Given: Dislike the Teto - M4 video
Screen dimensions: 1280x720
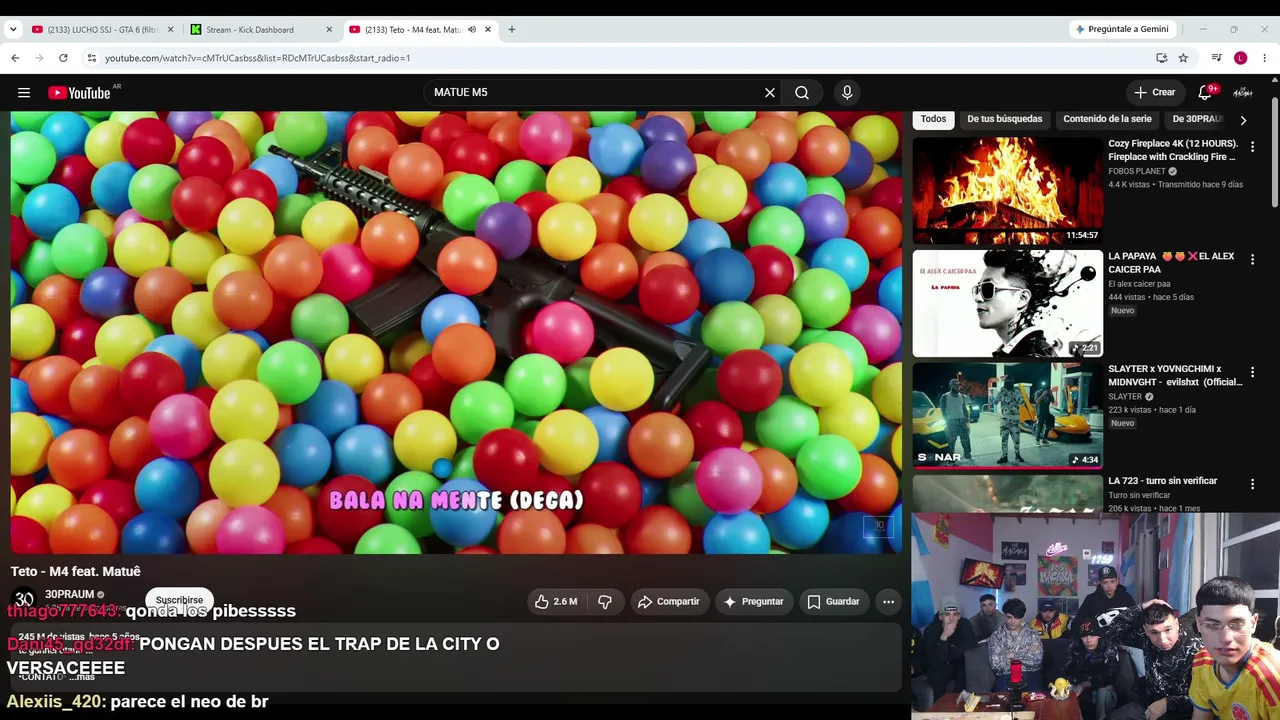Looking at the screenshot, I should click(x=605, y=602).
